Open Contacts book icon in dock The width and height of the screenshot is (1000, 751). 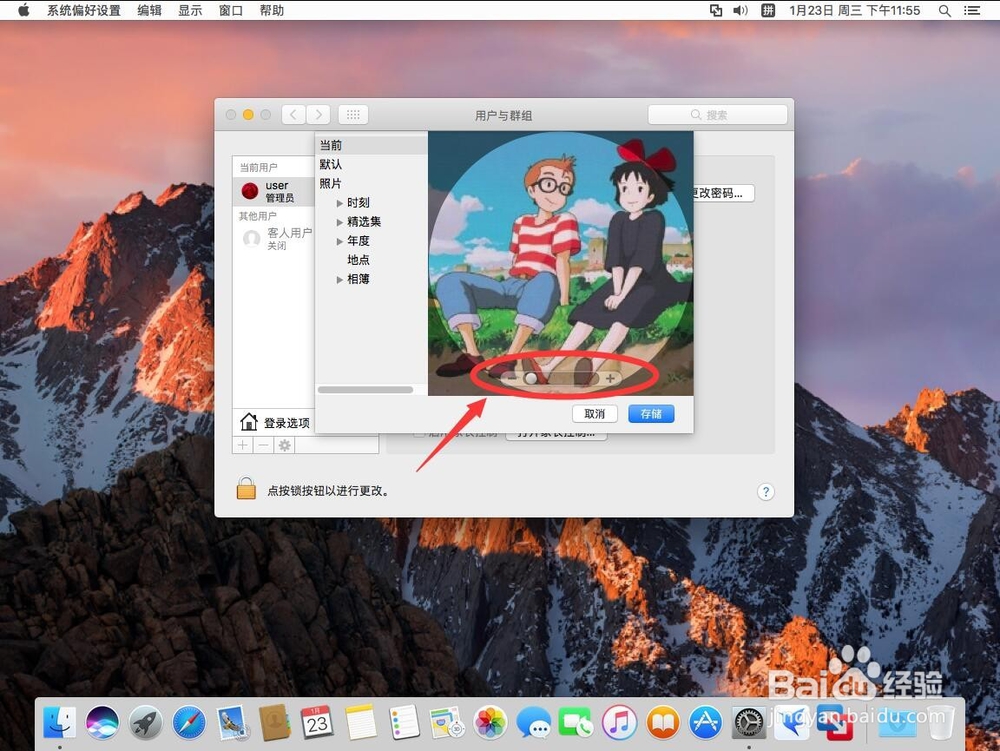275,722
